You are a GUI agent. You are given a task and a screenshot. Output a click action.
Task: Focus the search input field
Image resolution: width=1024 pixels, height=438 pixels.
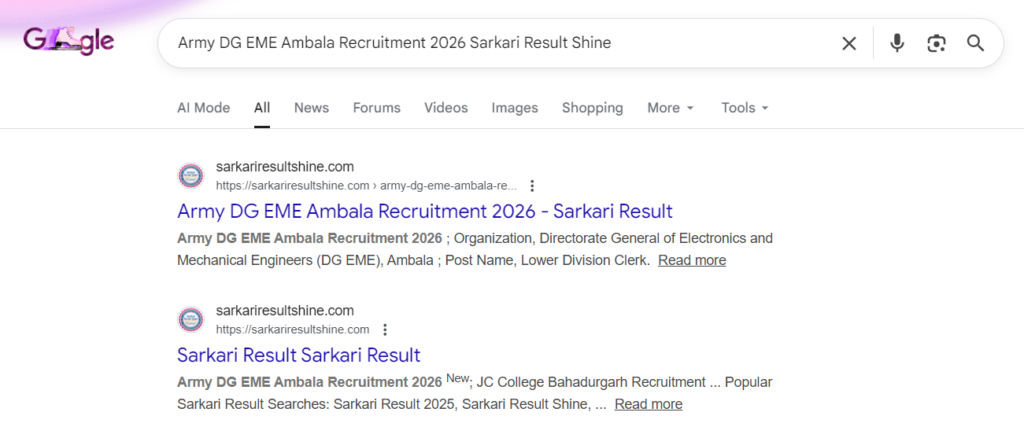[x=500, y=43]
